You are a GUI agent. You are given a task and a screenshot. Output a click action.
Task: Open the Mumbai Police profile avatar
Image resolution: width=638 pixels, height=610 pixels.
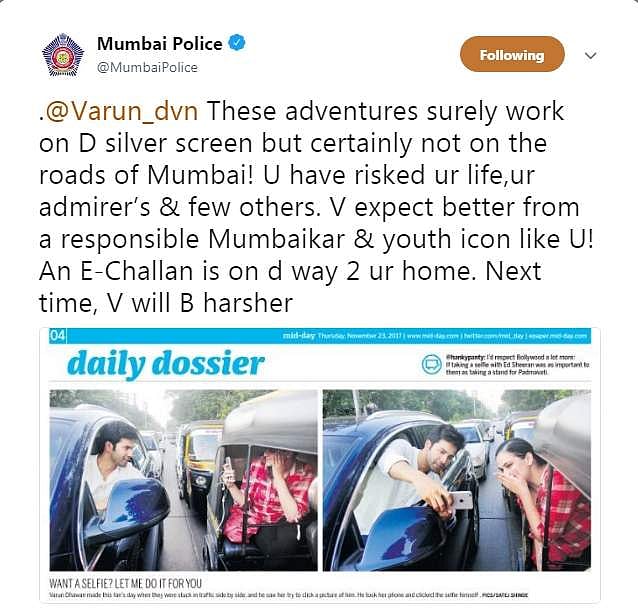(x=62, y=55)
